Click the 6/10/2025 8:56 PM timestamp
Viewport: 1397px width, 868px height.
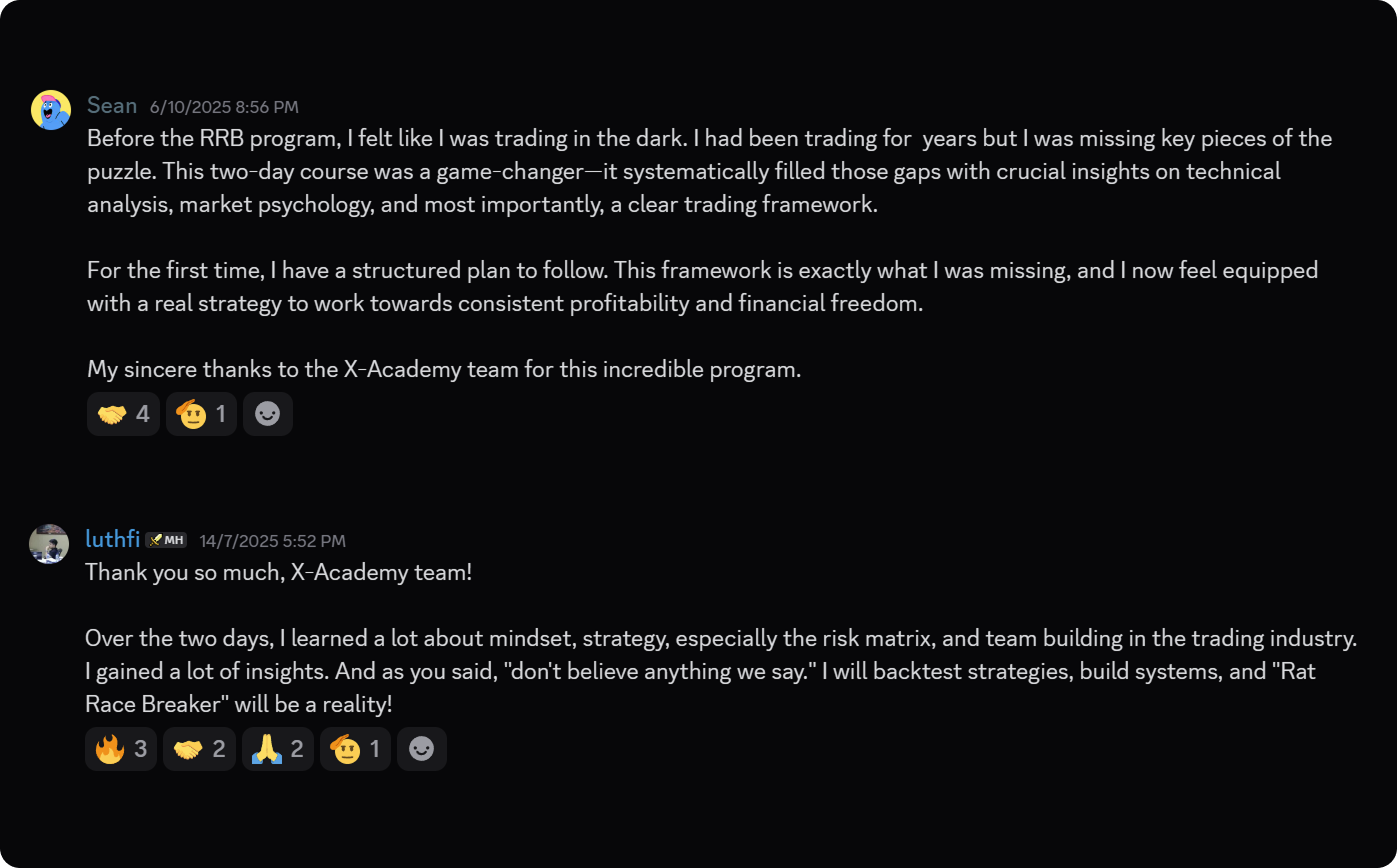[224, 107]
